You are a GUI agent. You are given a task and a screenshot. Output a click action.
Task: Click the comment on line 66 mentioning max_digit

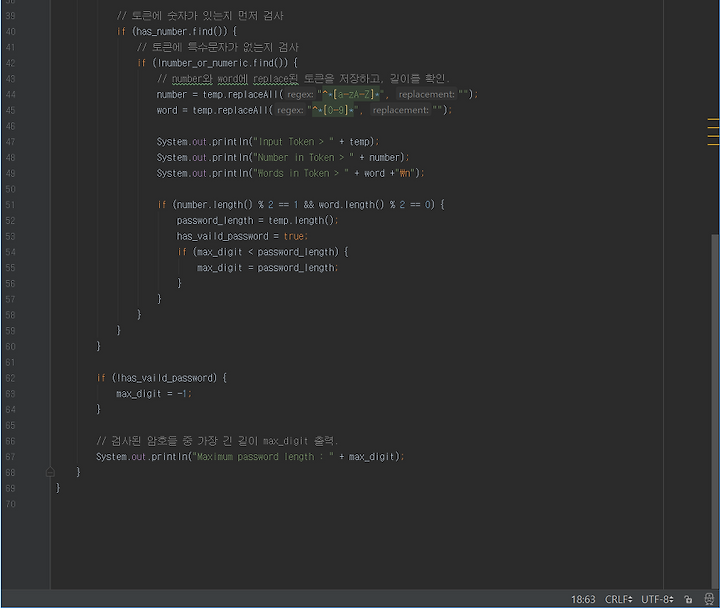pyautogui.click(x=217, y=441)
